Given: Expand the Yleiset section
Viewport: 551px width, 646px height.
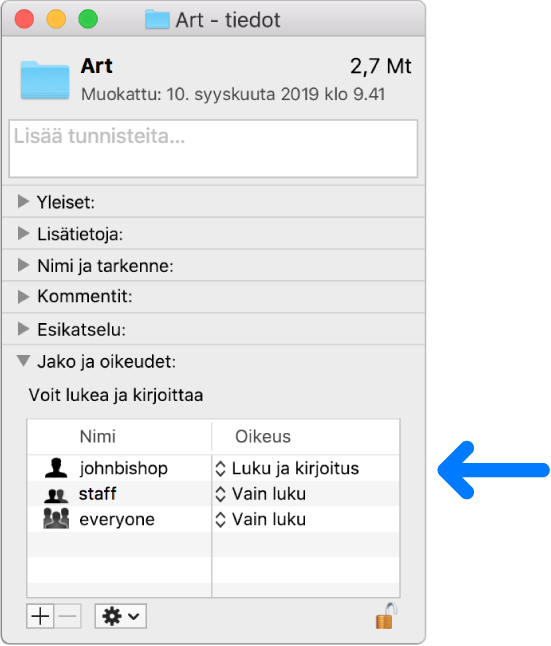Looking at the screenshot, I should [x=23, y=201].
